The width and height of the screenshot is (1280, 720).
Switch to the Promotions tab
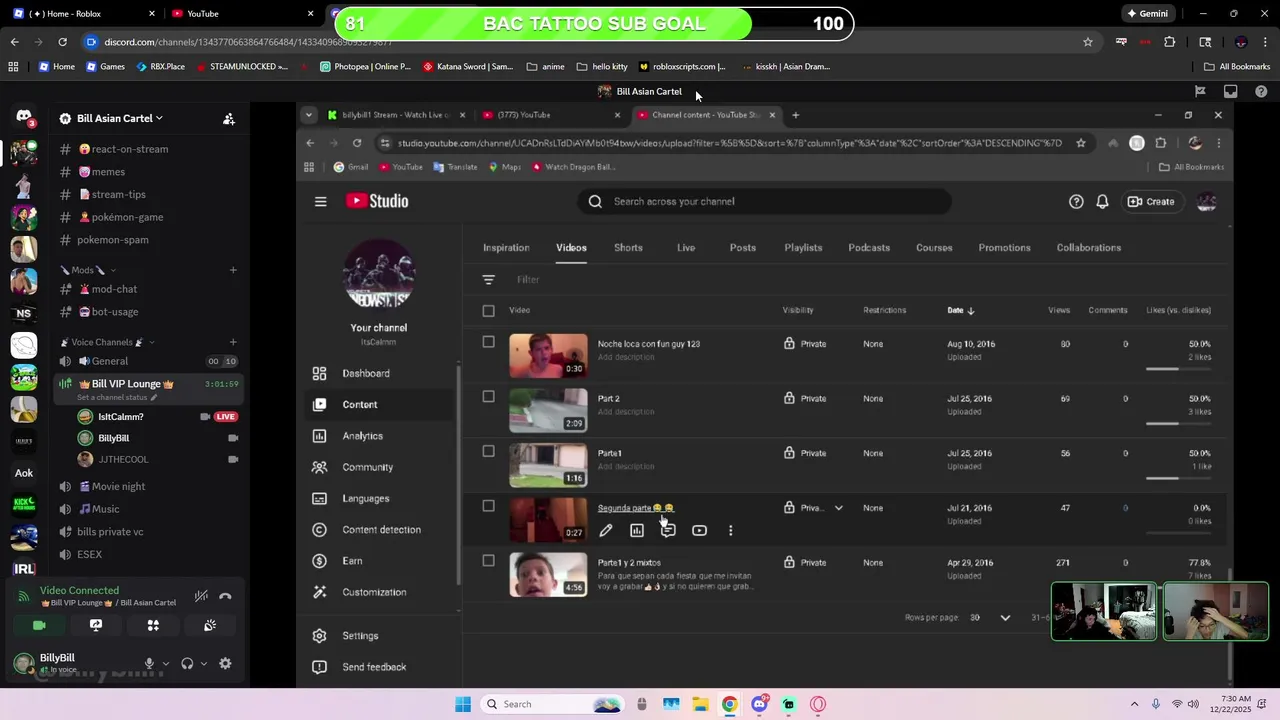click(x=1004, y=248)
